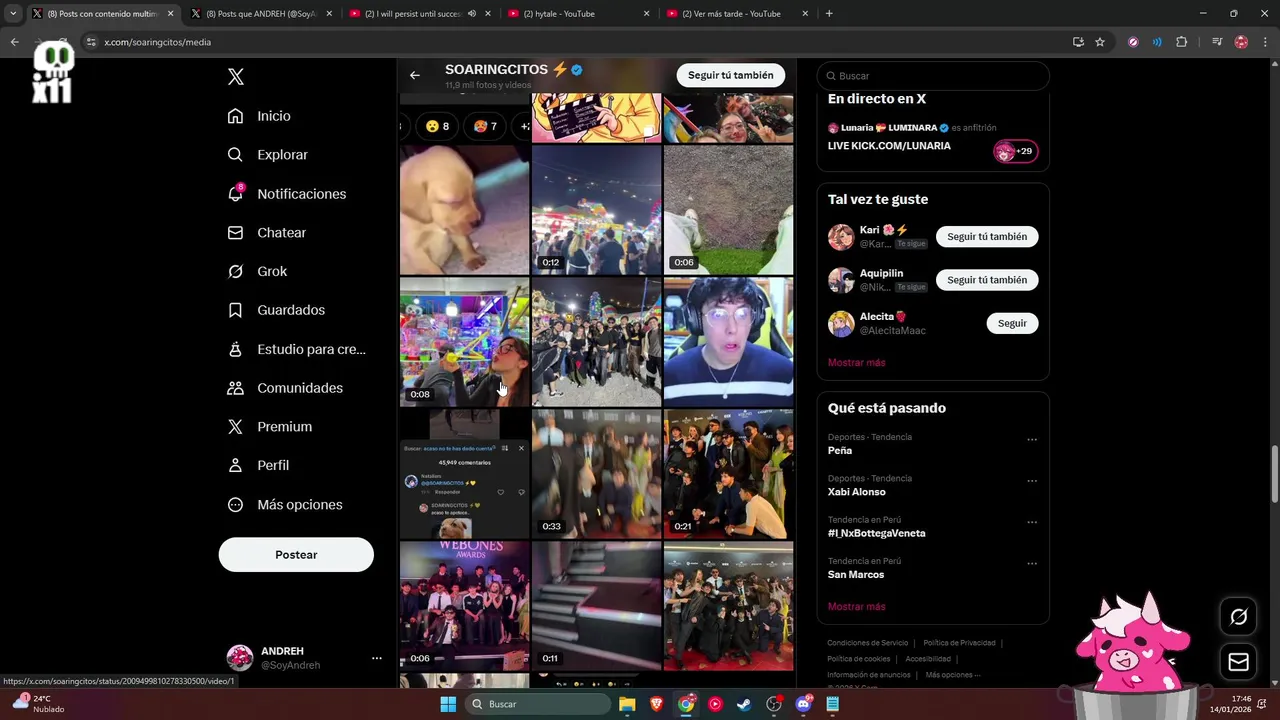This screenshot has width=1280, height=720.
Task: Open the Grok floating button
Action: (1238, 617)
